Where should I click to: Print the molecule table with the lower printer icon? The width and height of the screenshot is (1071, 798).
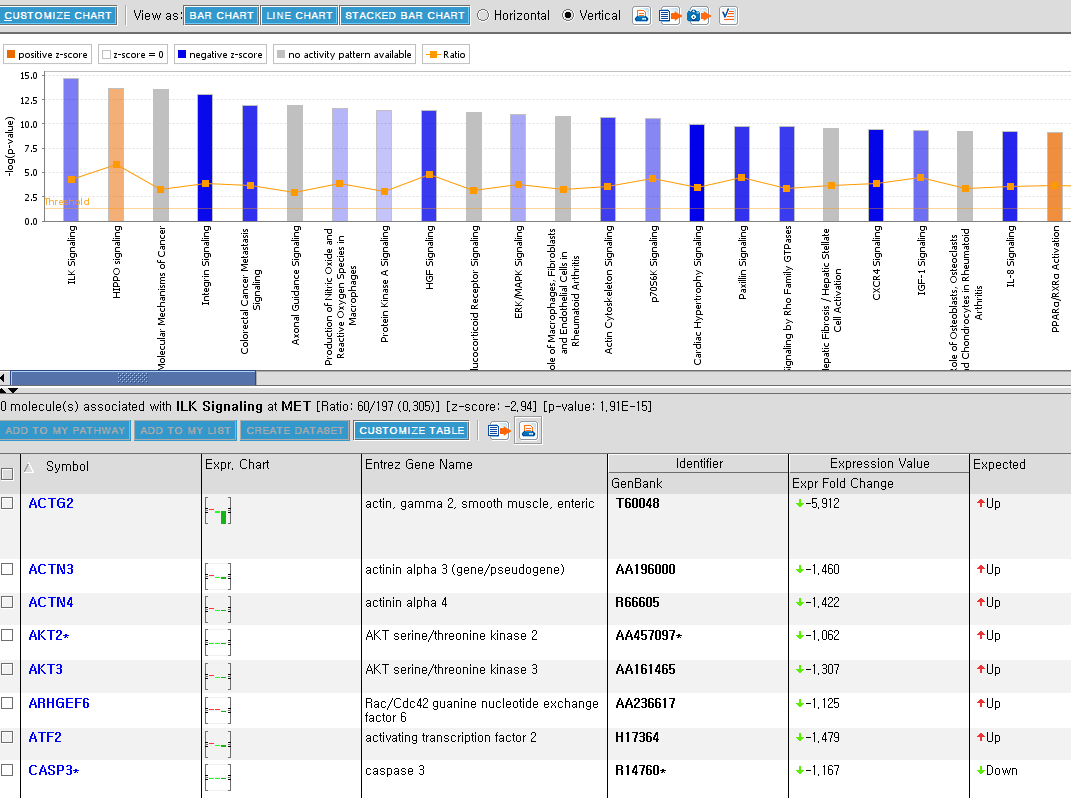[x=528, y=430]
